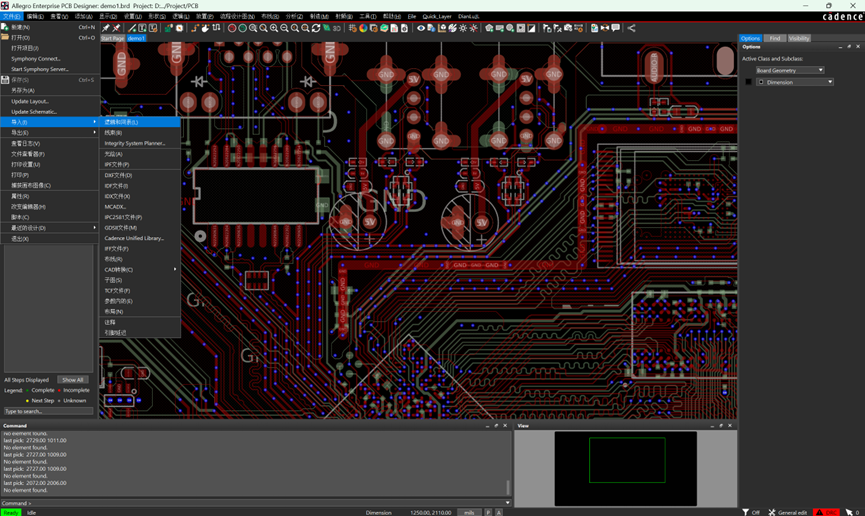Click the Show All button
The image size is (865, 516).
tap(73, 380)
